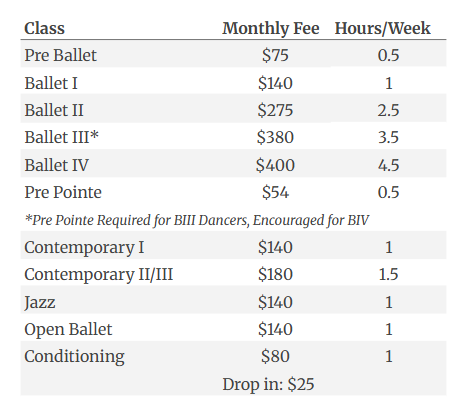Select the Ballet II $275 fee
Screen dimensions: 473x418
(275, 110)
